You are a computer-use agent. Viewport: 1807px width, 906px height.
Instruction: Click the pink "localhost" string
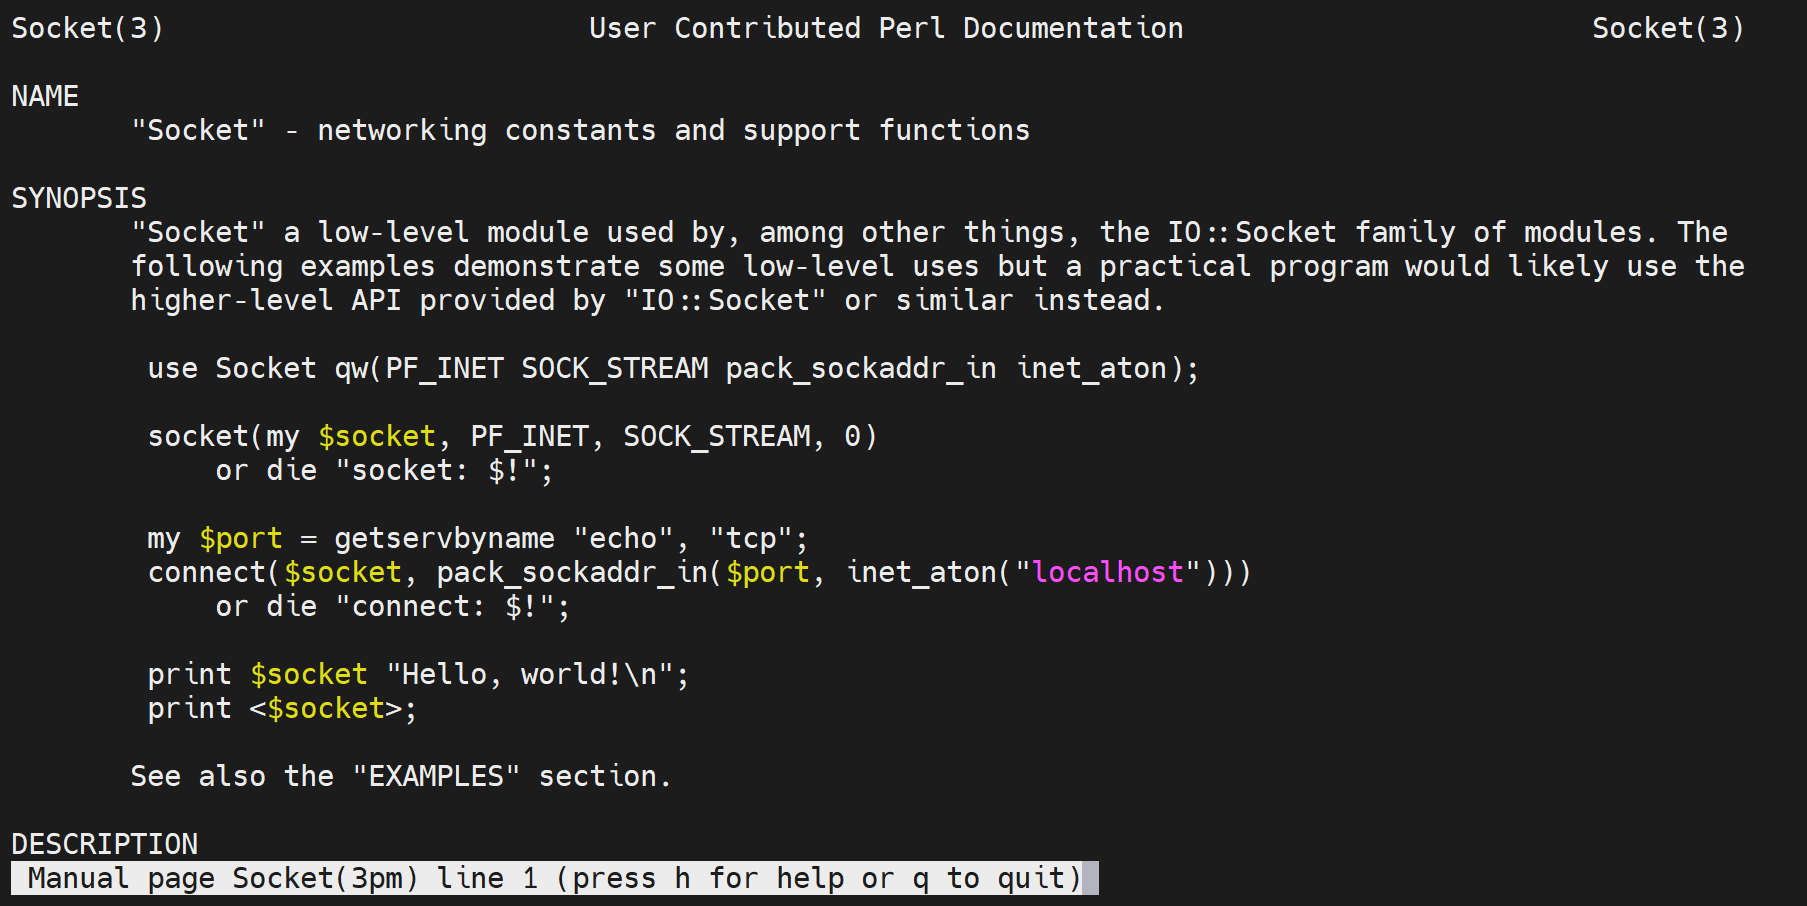pyautogui.click(x=1107, y=572)
